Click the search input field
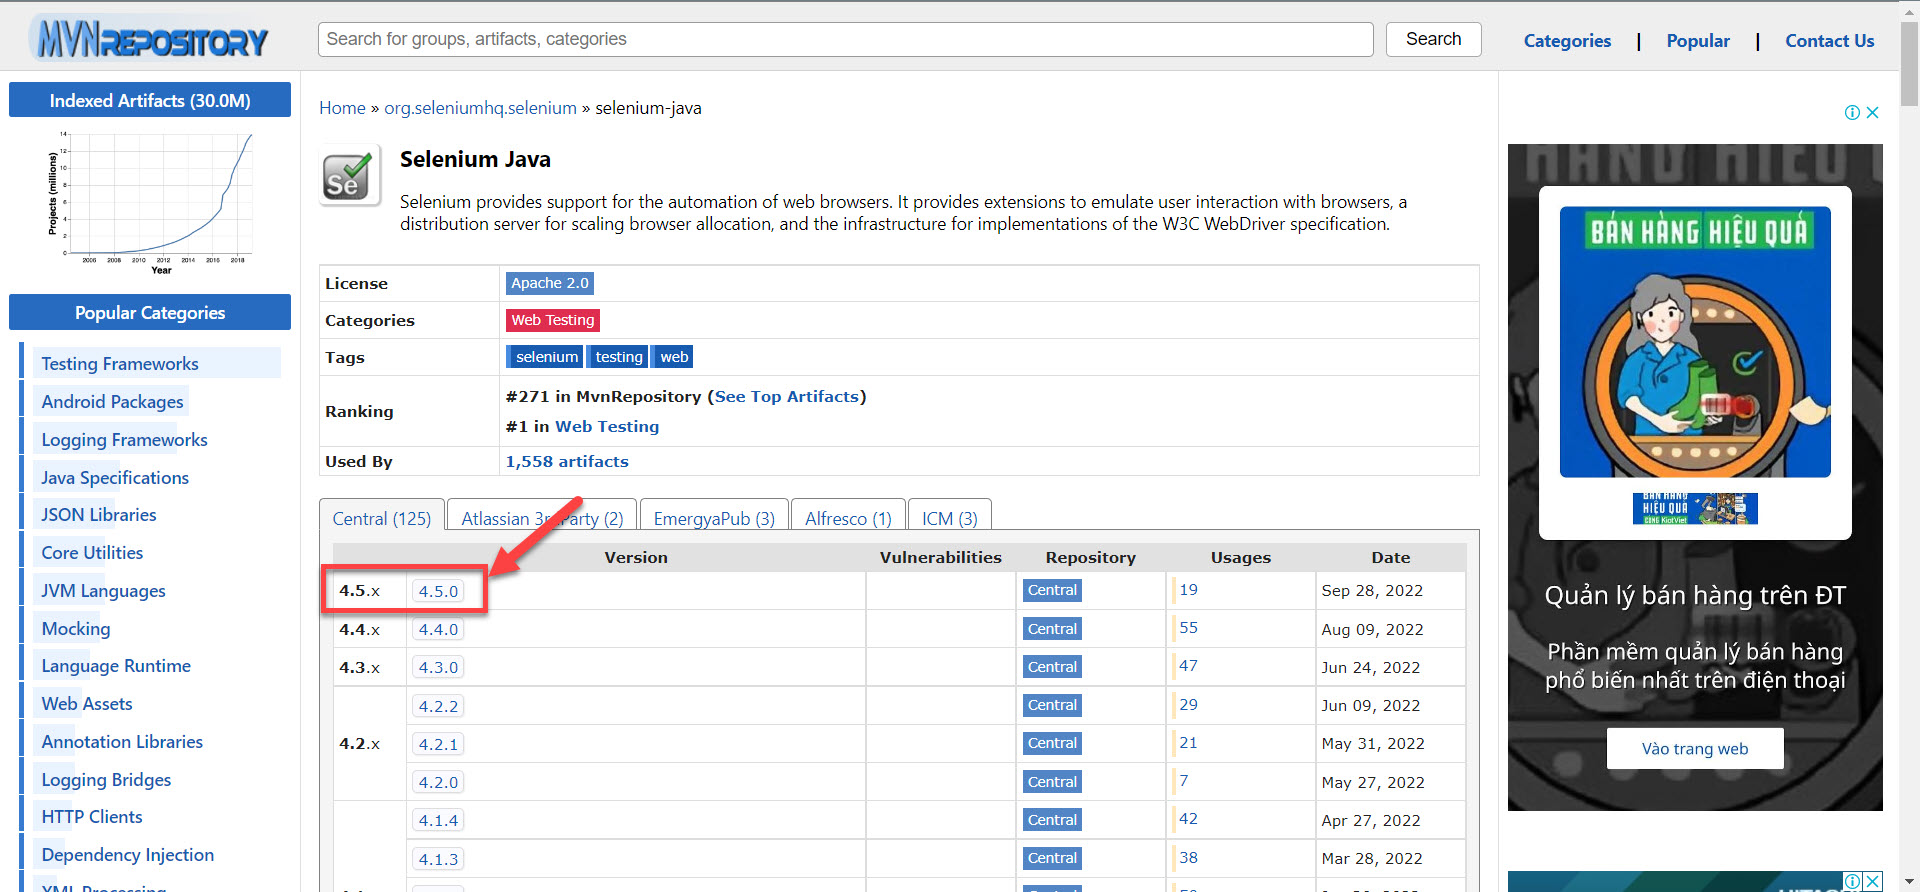Viewport: 1920px width, 892px height. [845, 39]
